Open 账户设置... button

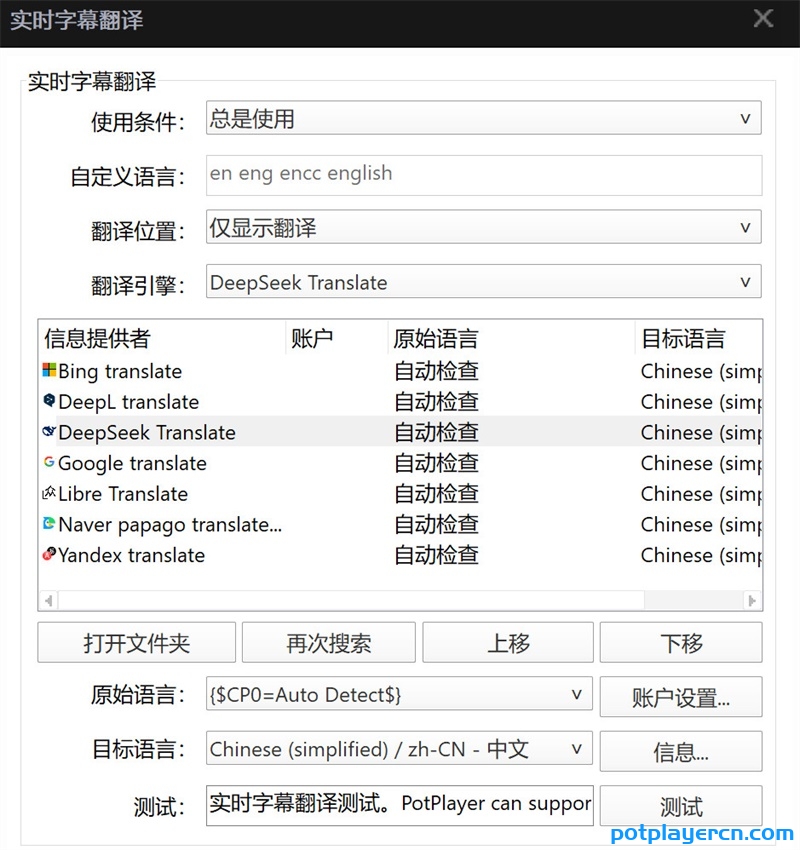681,697
